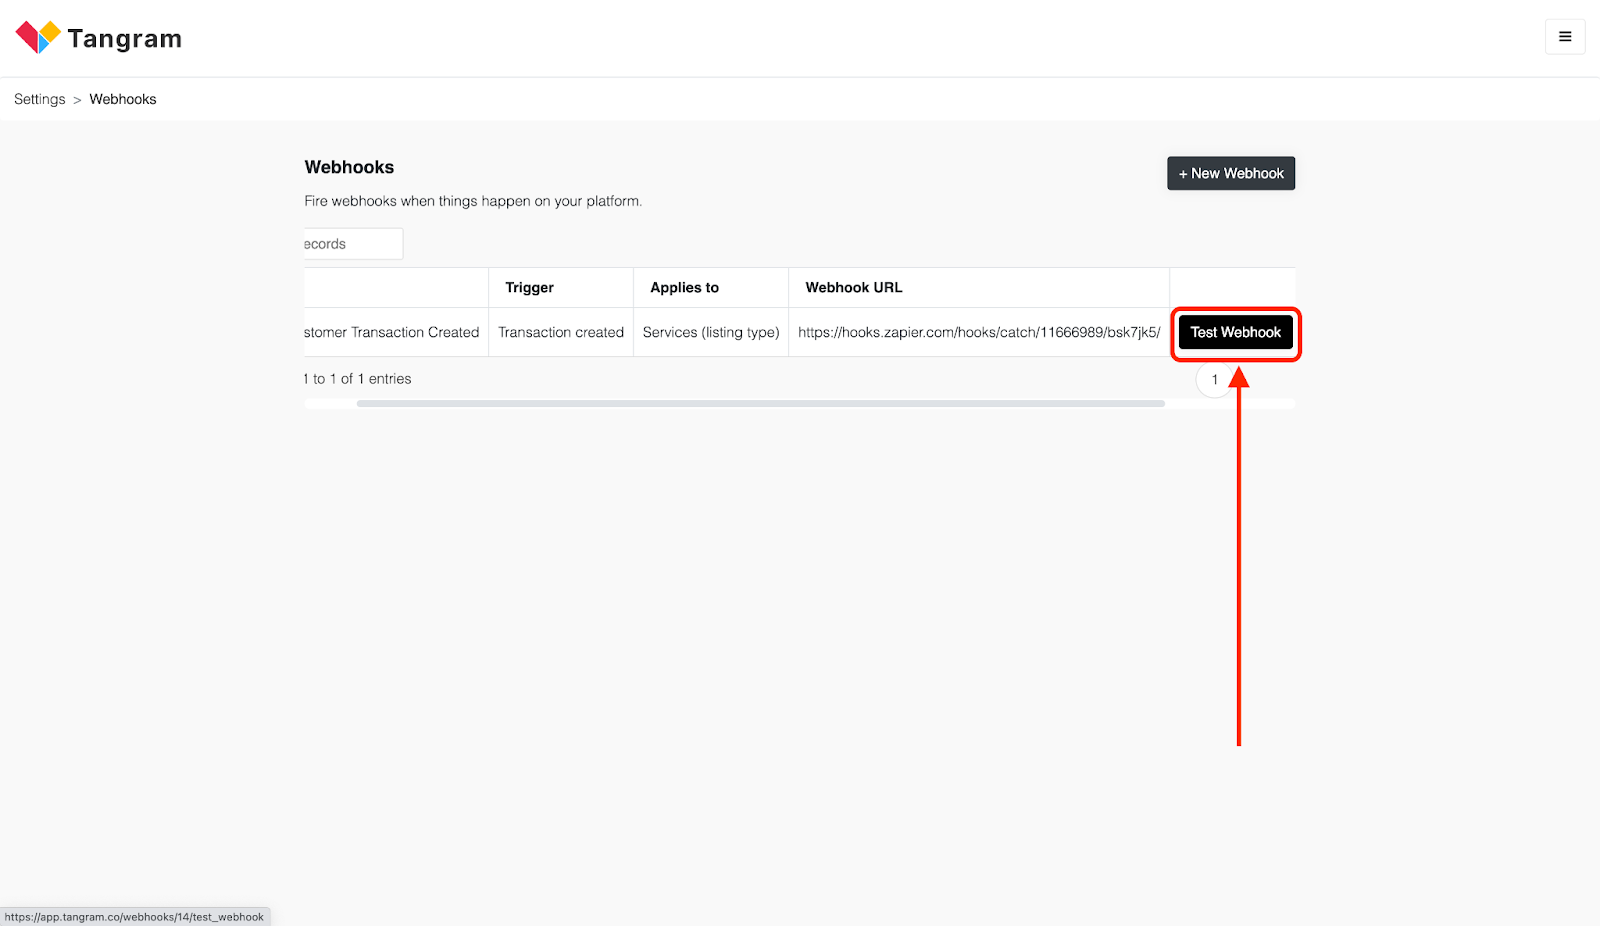Go to pagination page 1
The width and height of the screenshot is (1600, 926).
point(1215,379)
